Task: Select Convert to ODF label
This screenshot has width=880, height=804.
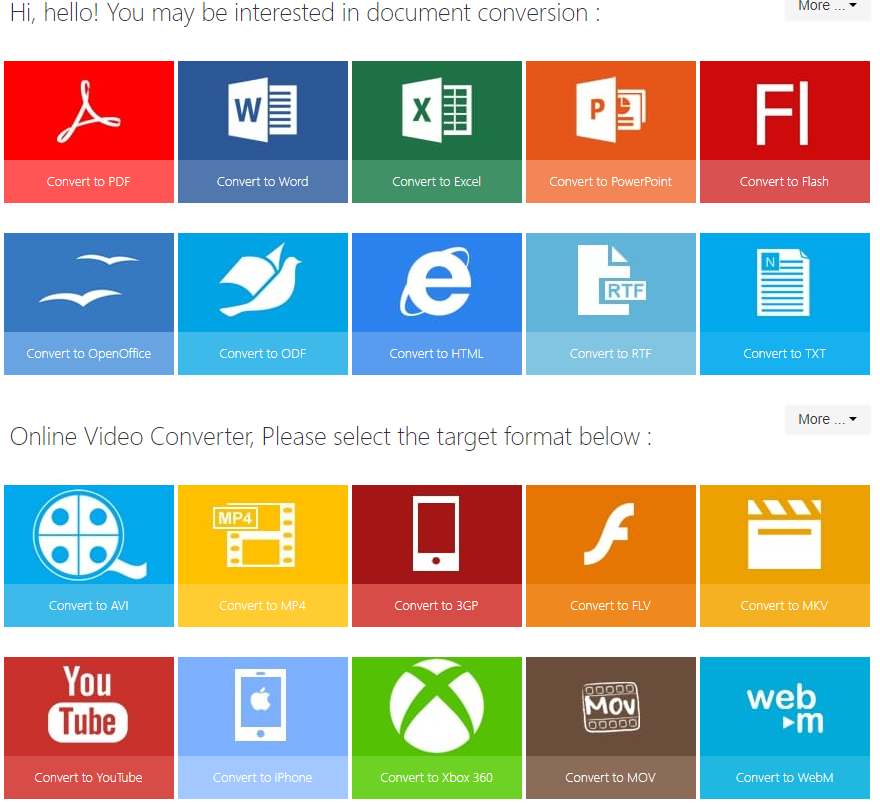Action: point(263,353)
